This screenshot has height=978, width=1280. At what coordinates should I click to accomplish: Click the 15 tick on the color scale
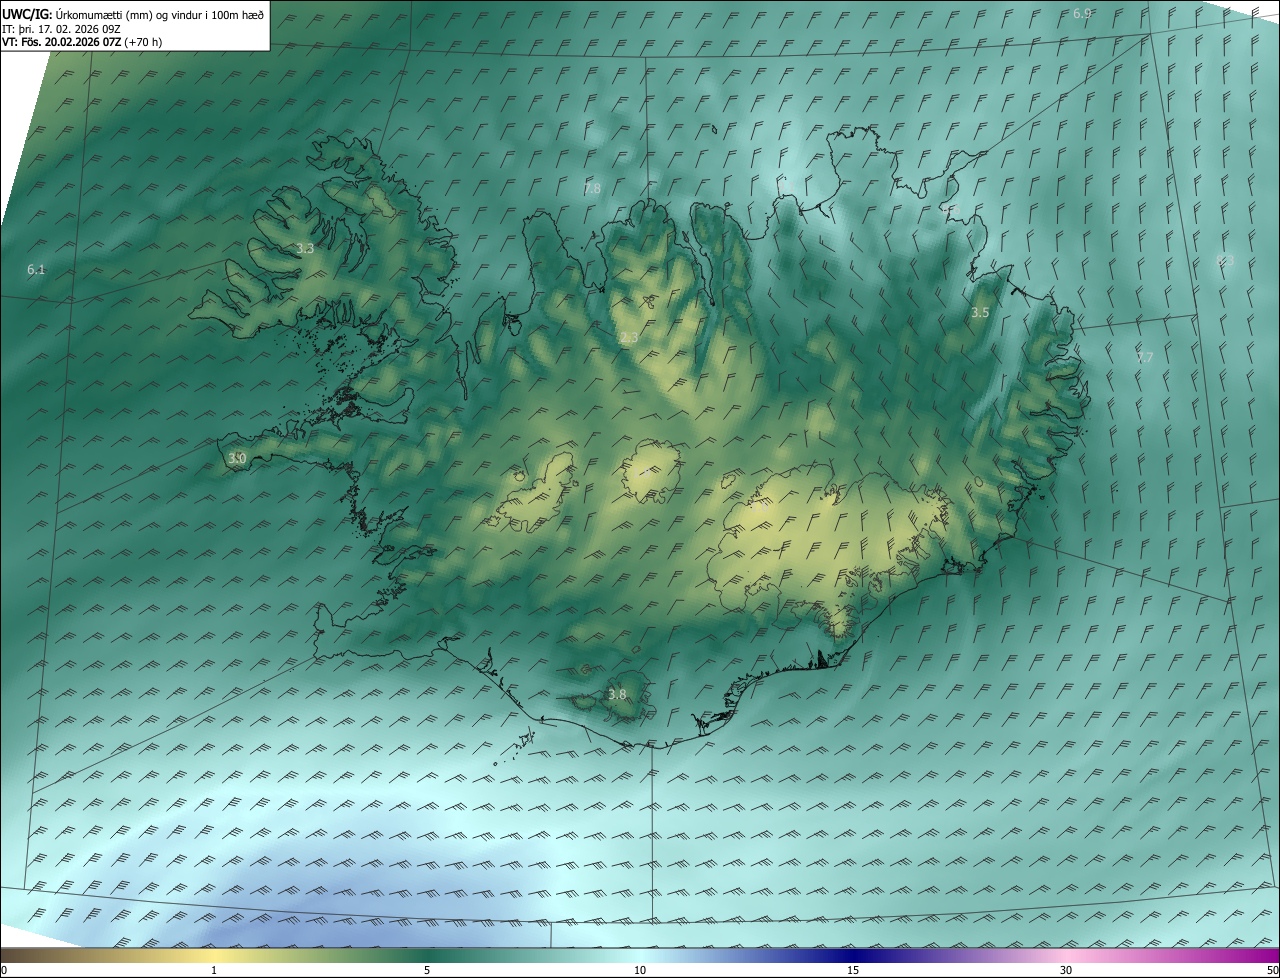(x=853, y=970)
